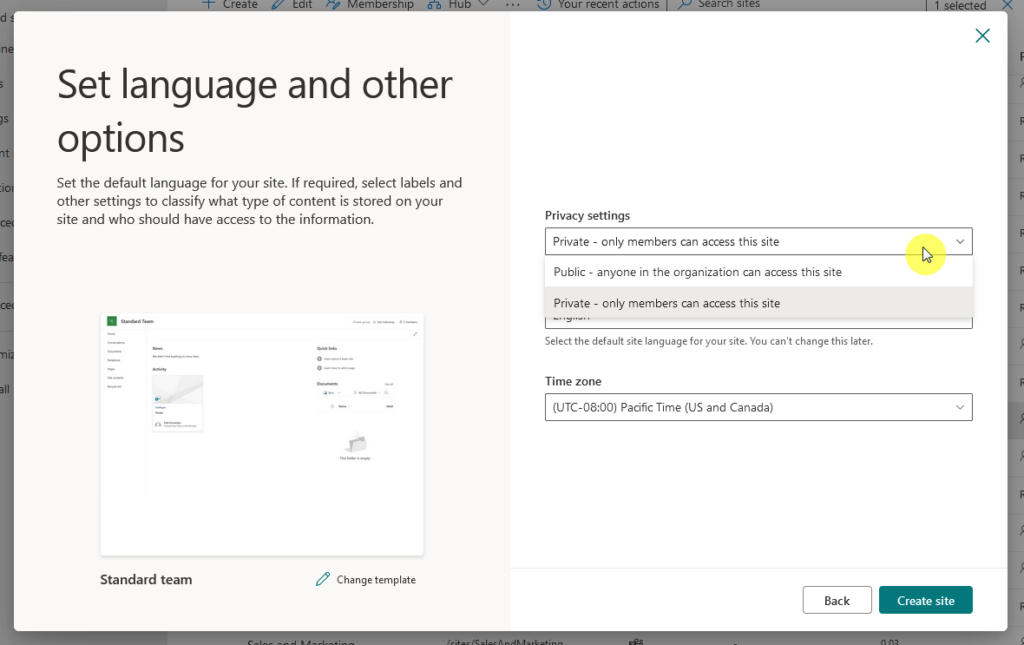
Task: Expand the Time zone dropdown
Action: tap(758, 407)
